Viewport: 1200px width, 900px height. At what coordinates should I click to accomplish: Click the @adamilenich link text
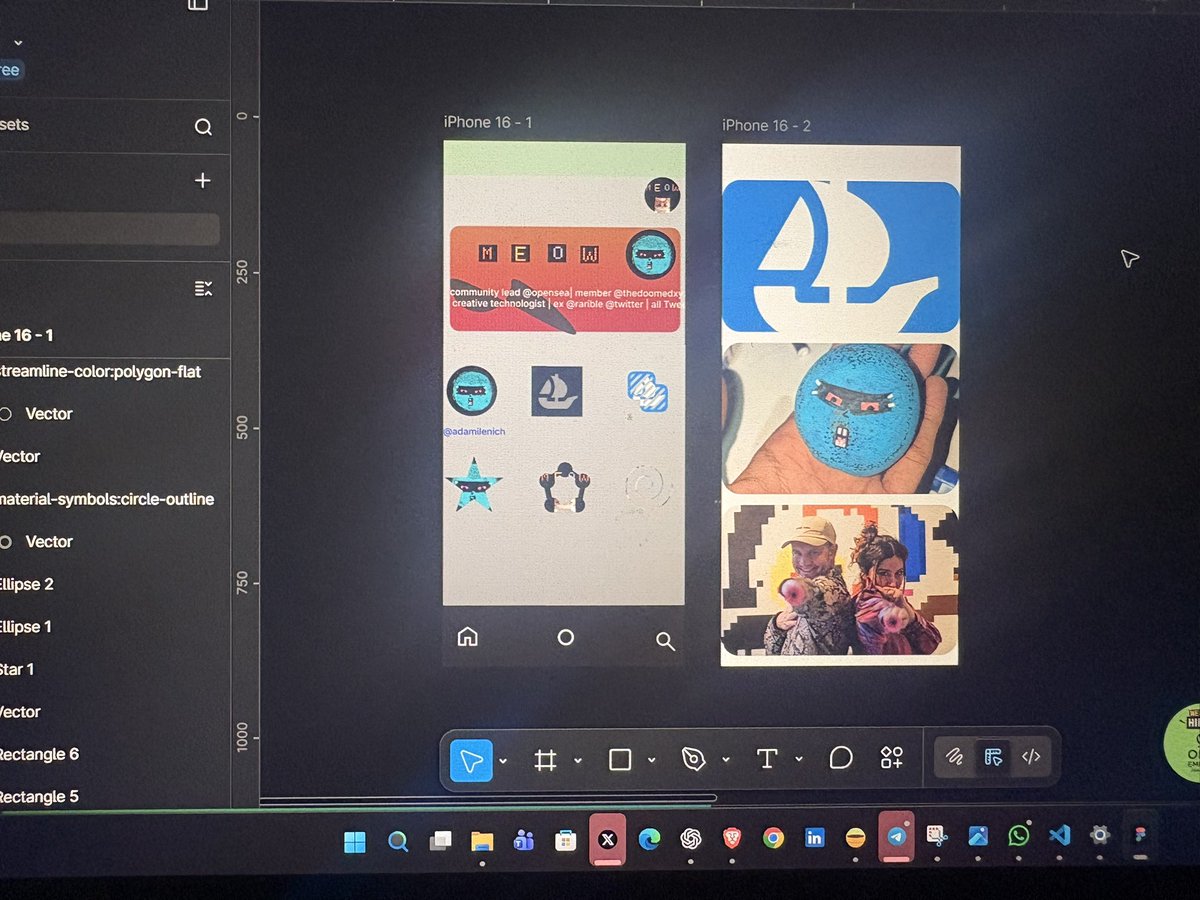click(476, 432)
